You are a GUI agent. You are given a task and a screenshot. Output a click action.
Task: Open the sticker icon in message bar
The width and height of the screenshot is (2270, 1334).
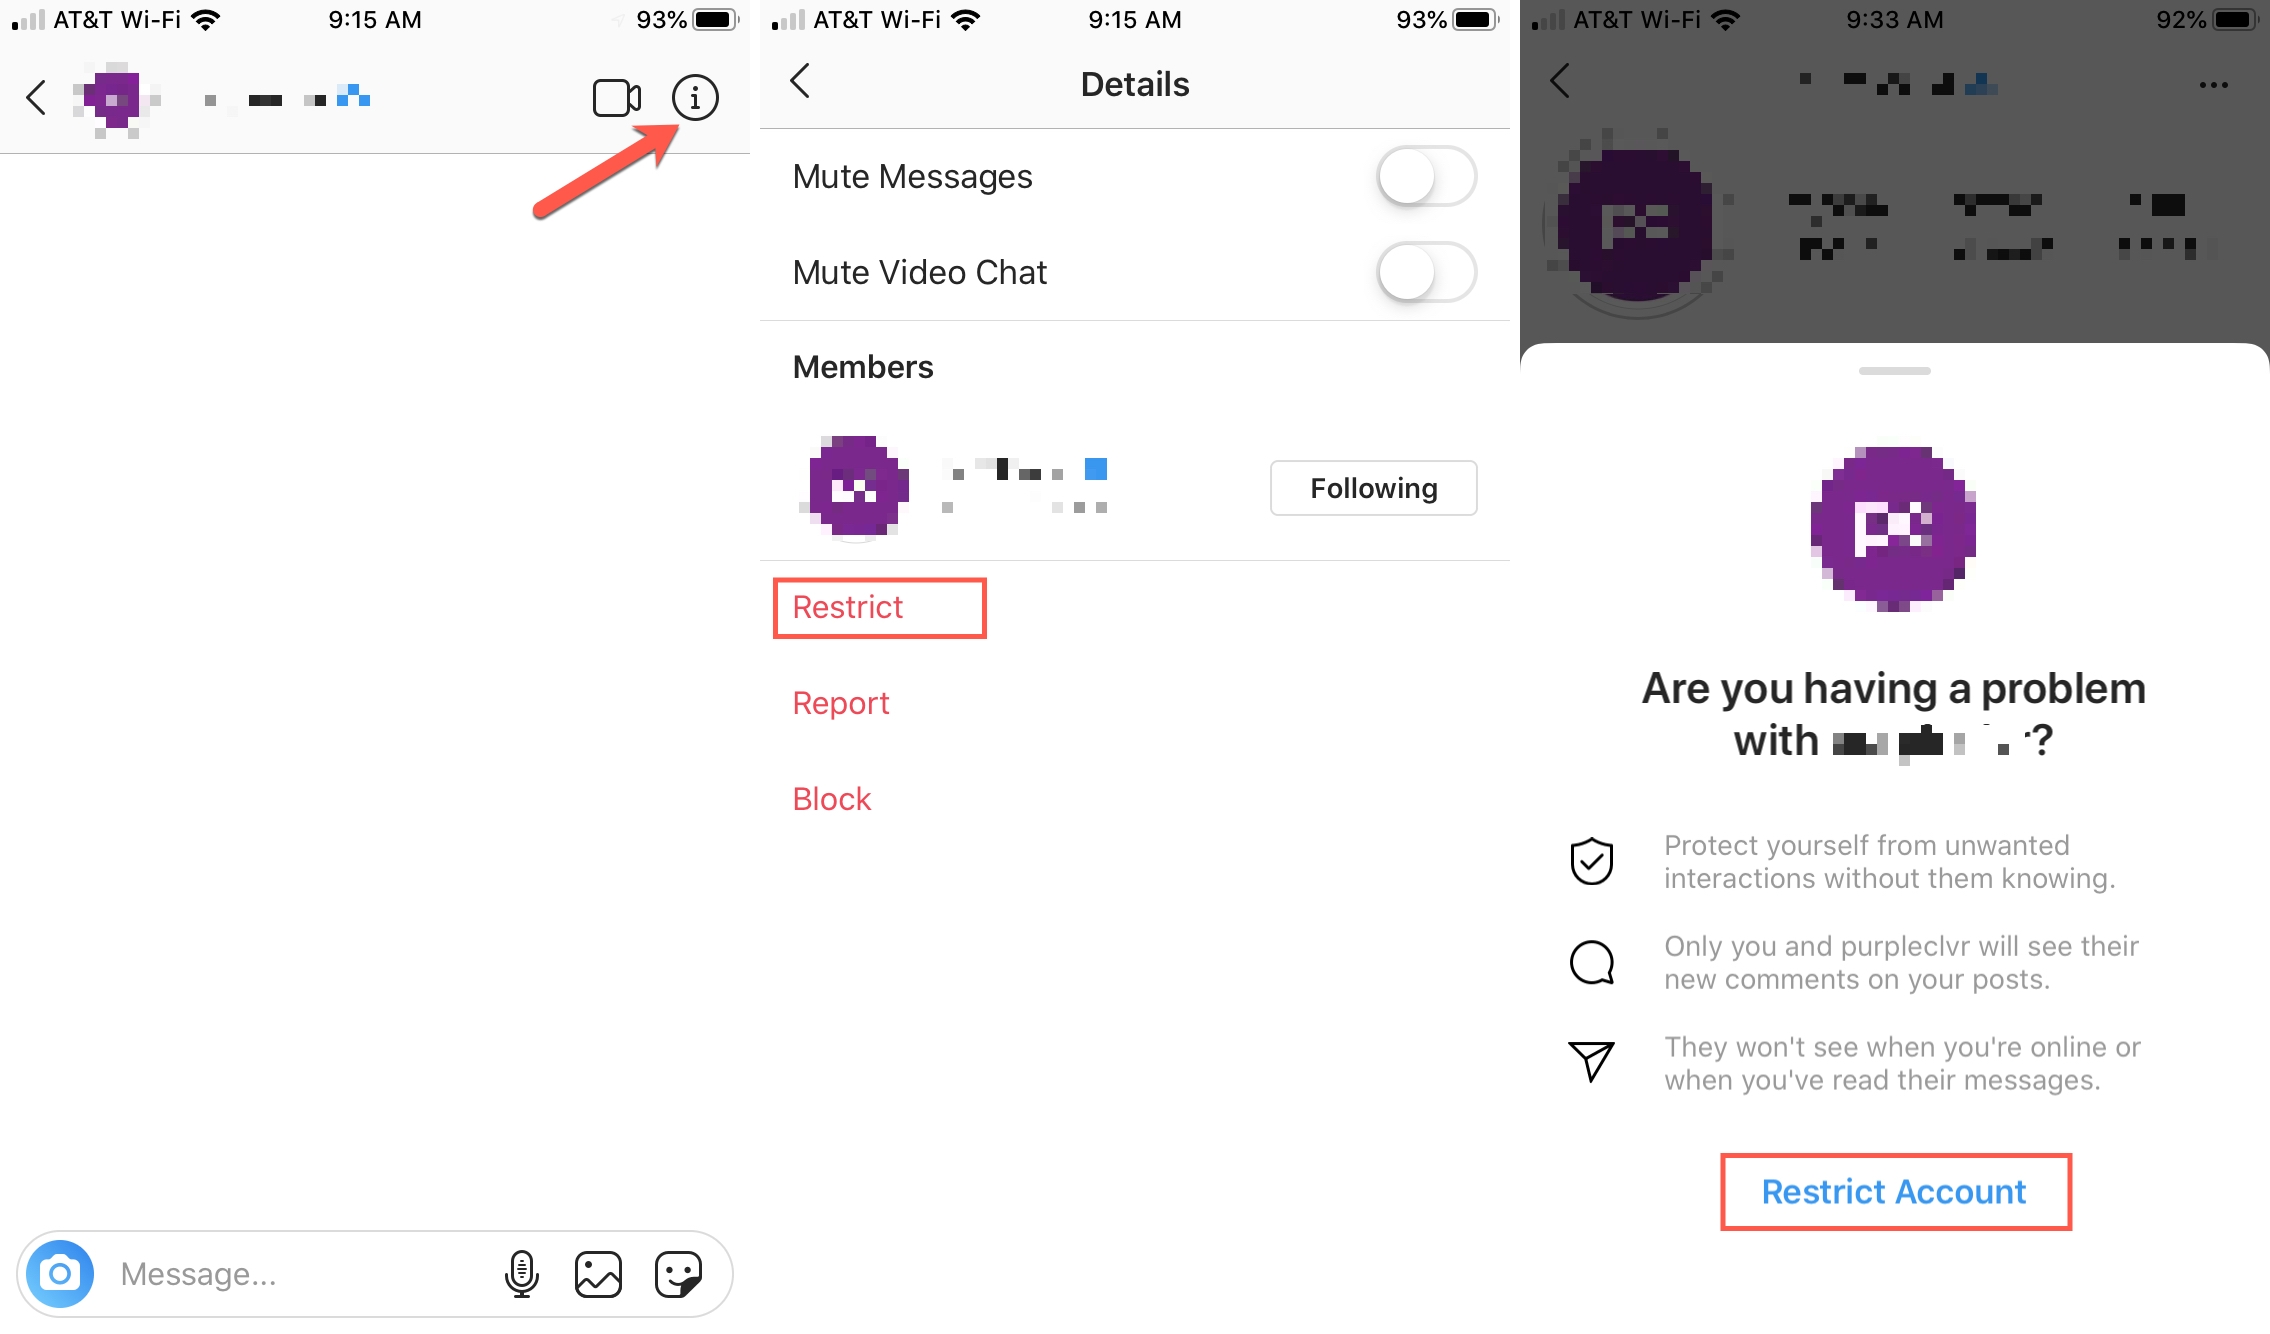coord(678,1274)
